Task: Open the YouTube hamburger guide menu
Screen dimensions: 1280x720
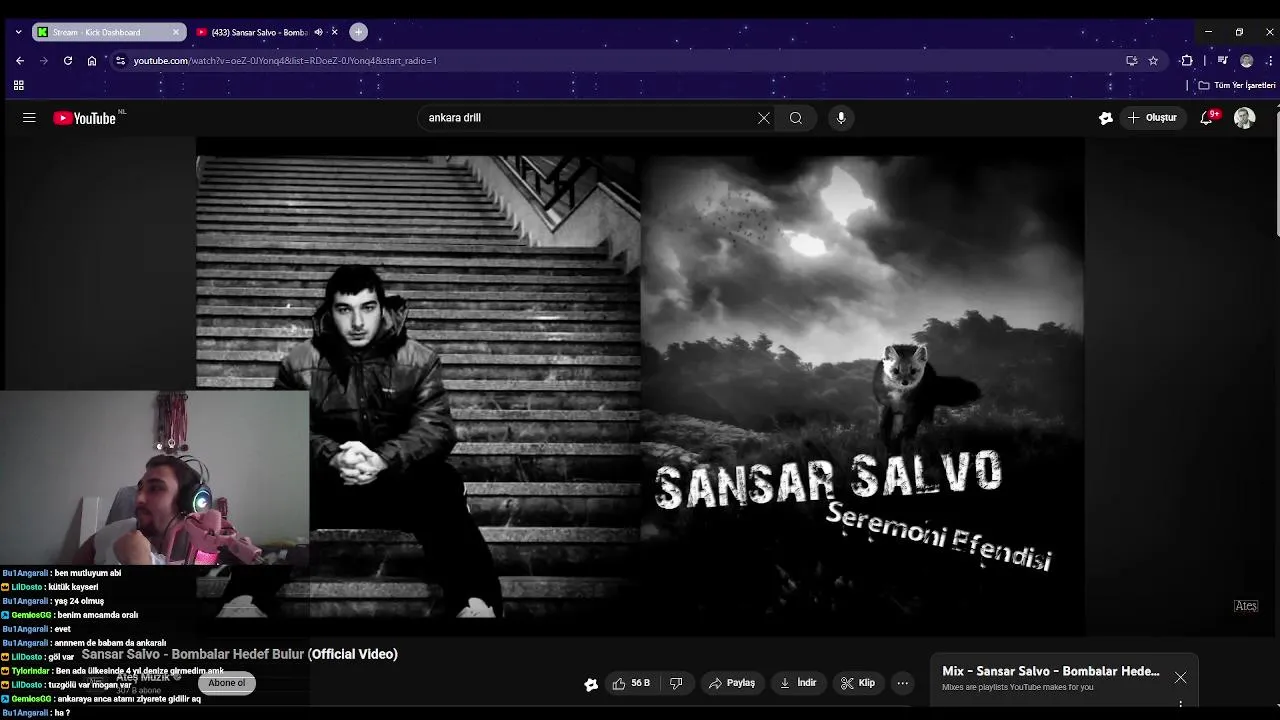Action: [x=29, y=118]
